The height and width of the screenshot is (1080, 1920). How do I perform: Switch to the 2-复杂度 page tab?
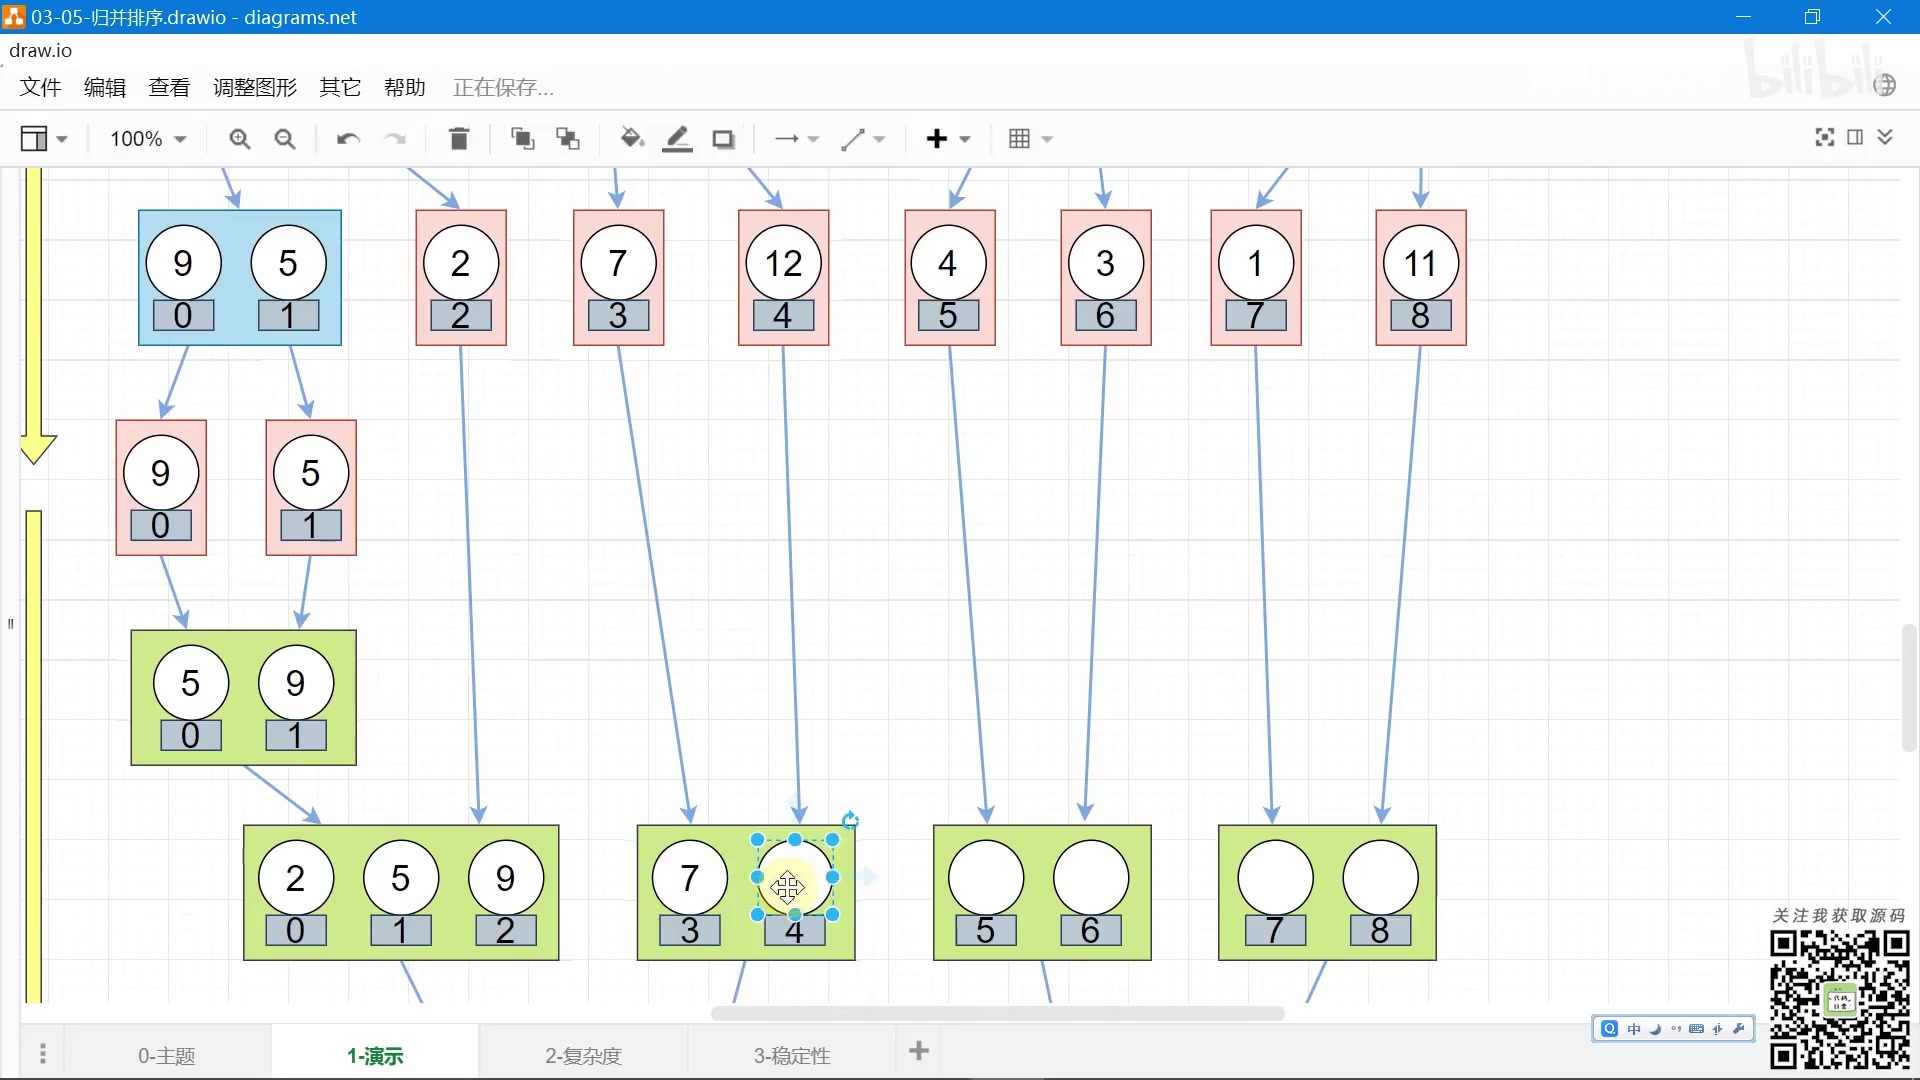583,1055
